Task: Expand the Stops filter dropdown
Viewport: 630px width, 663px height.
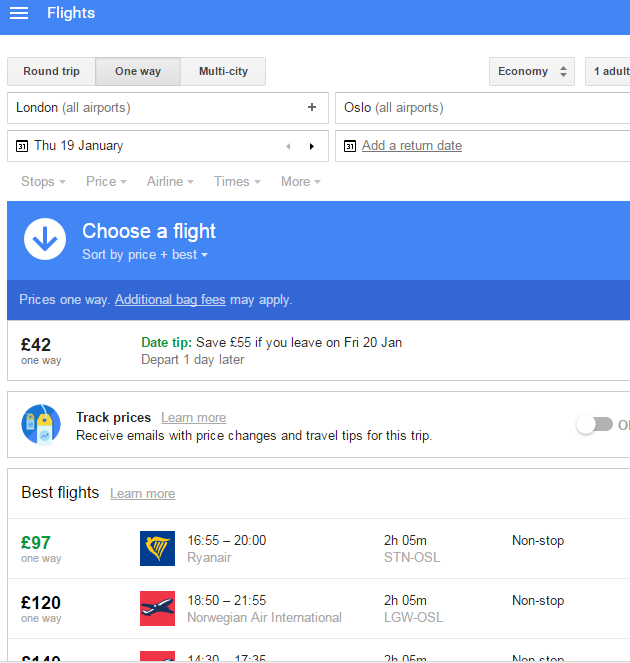Action: pyautogui.click(x=43, y=181)
